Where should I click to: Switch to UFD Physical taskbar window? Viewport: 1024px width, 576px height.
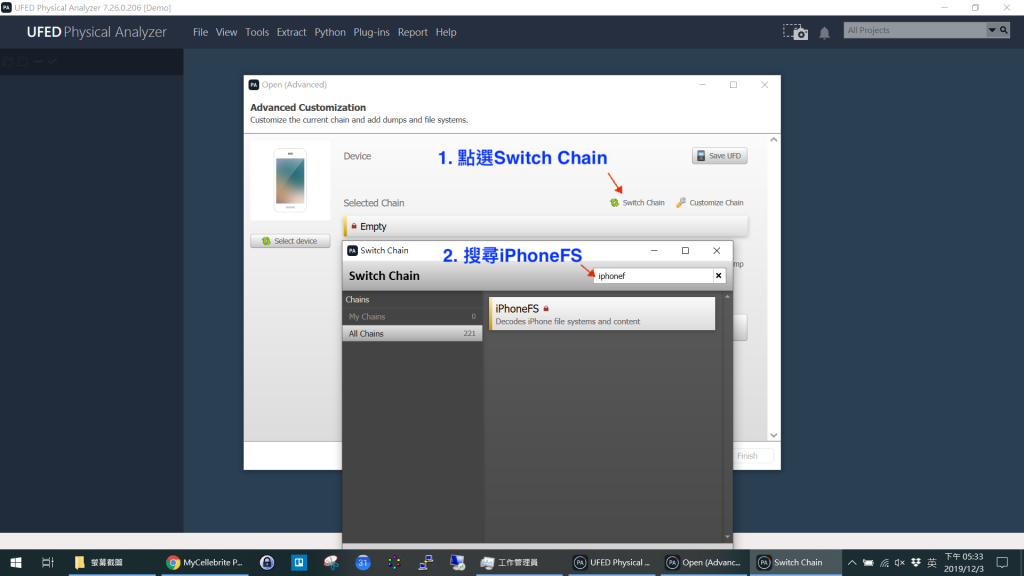point(612,562)
